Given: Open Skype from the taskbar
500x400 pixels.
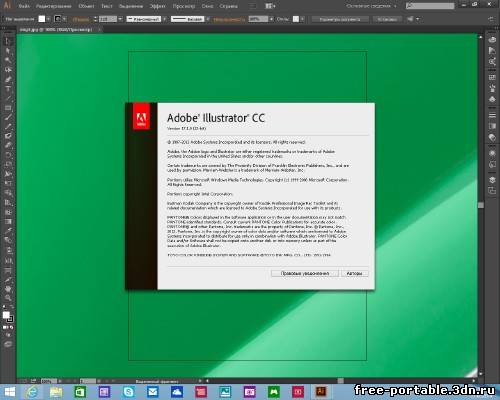Looking at the screenshot, I should 128,392.
